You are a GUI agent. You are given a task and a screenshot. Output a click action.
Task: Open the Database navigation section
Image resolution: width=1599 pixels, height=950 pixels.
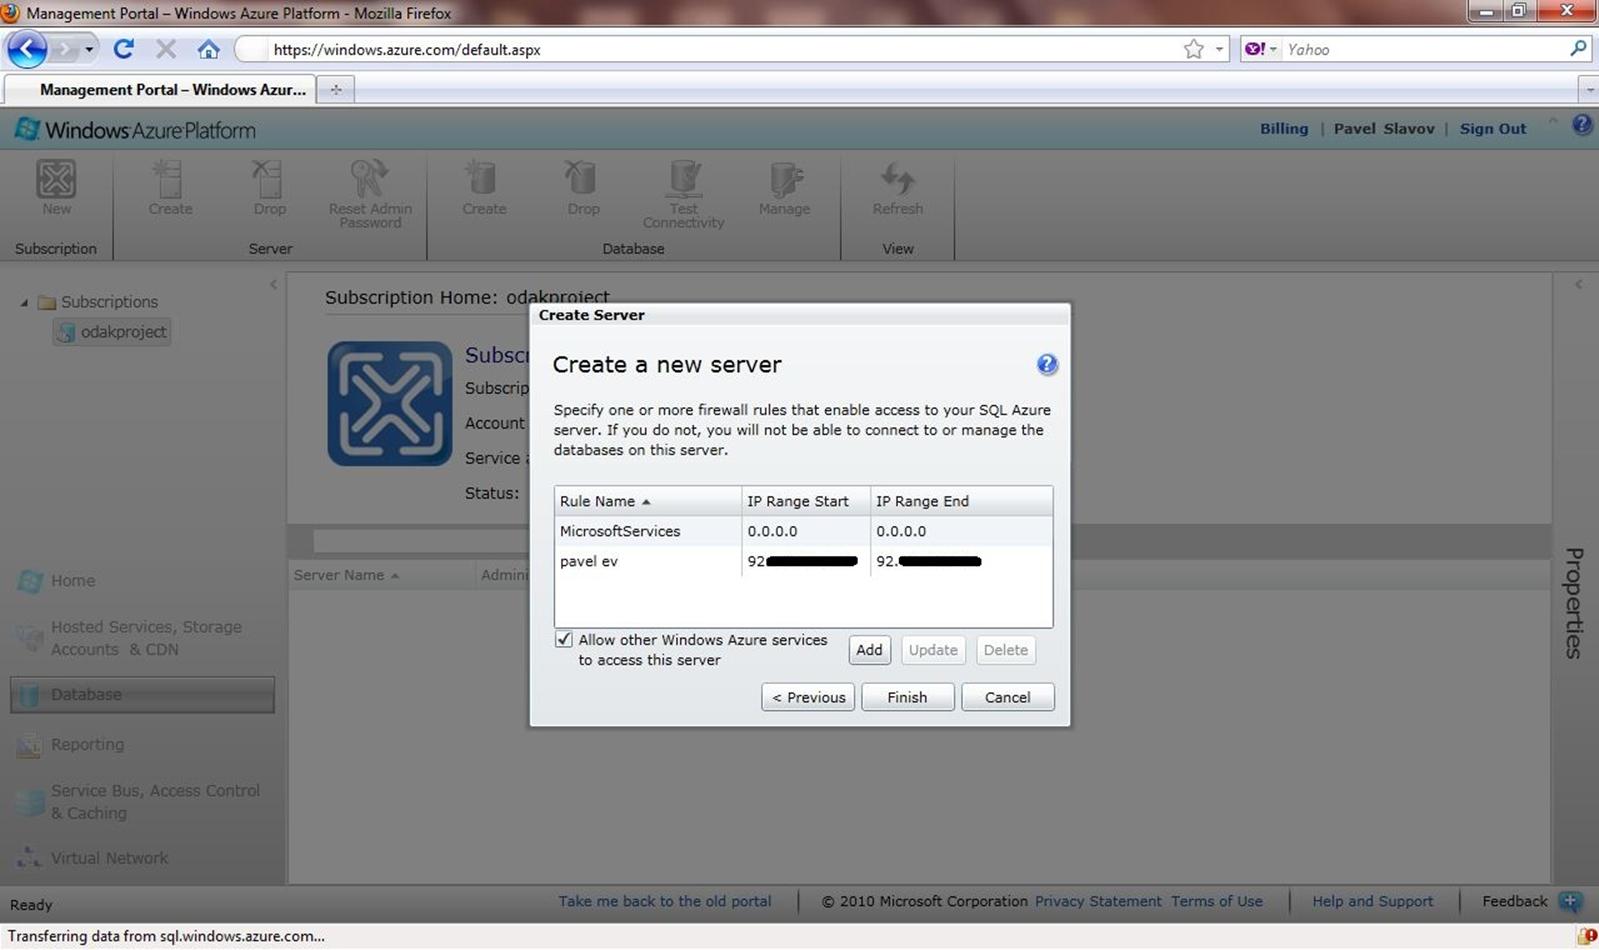click(x=142, y=695)
